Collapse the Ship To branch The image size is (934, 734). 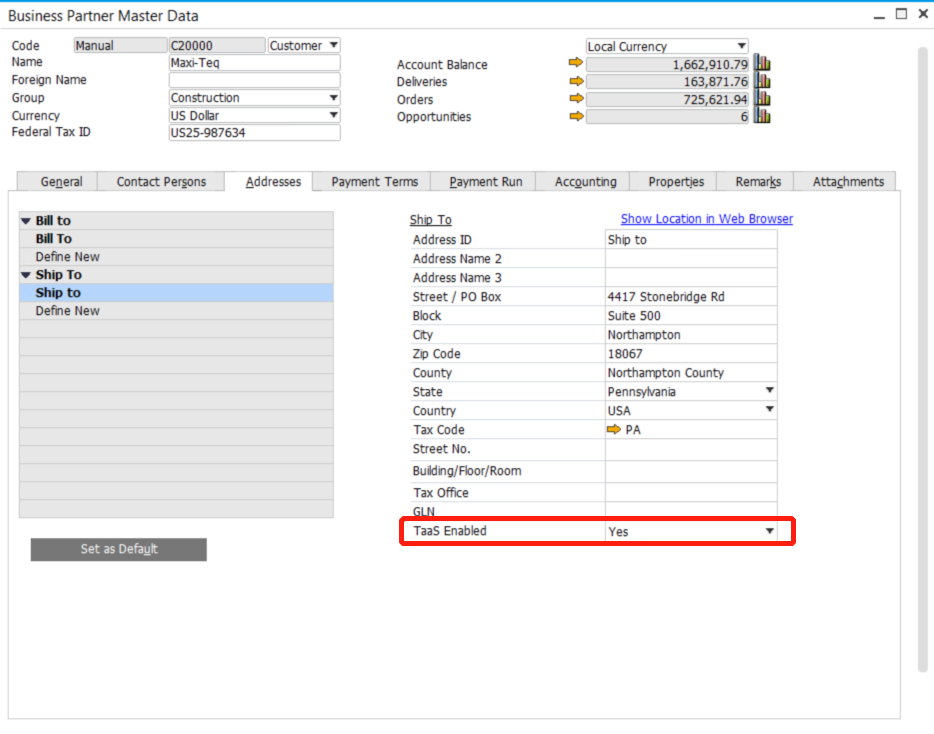click(24, 274)
